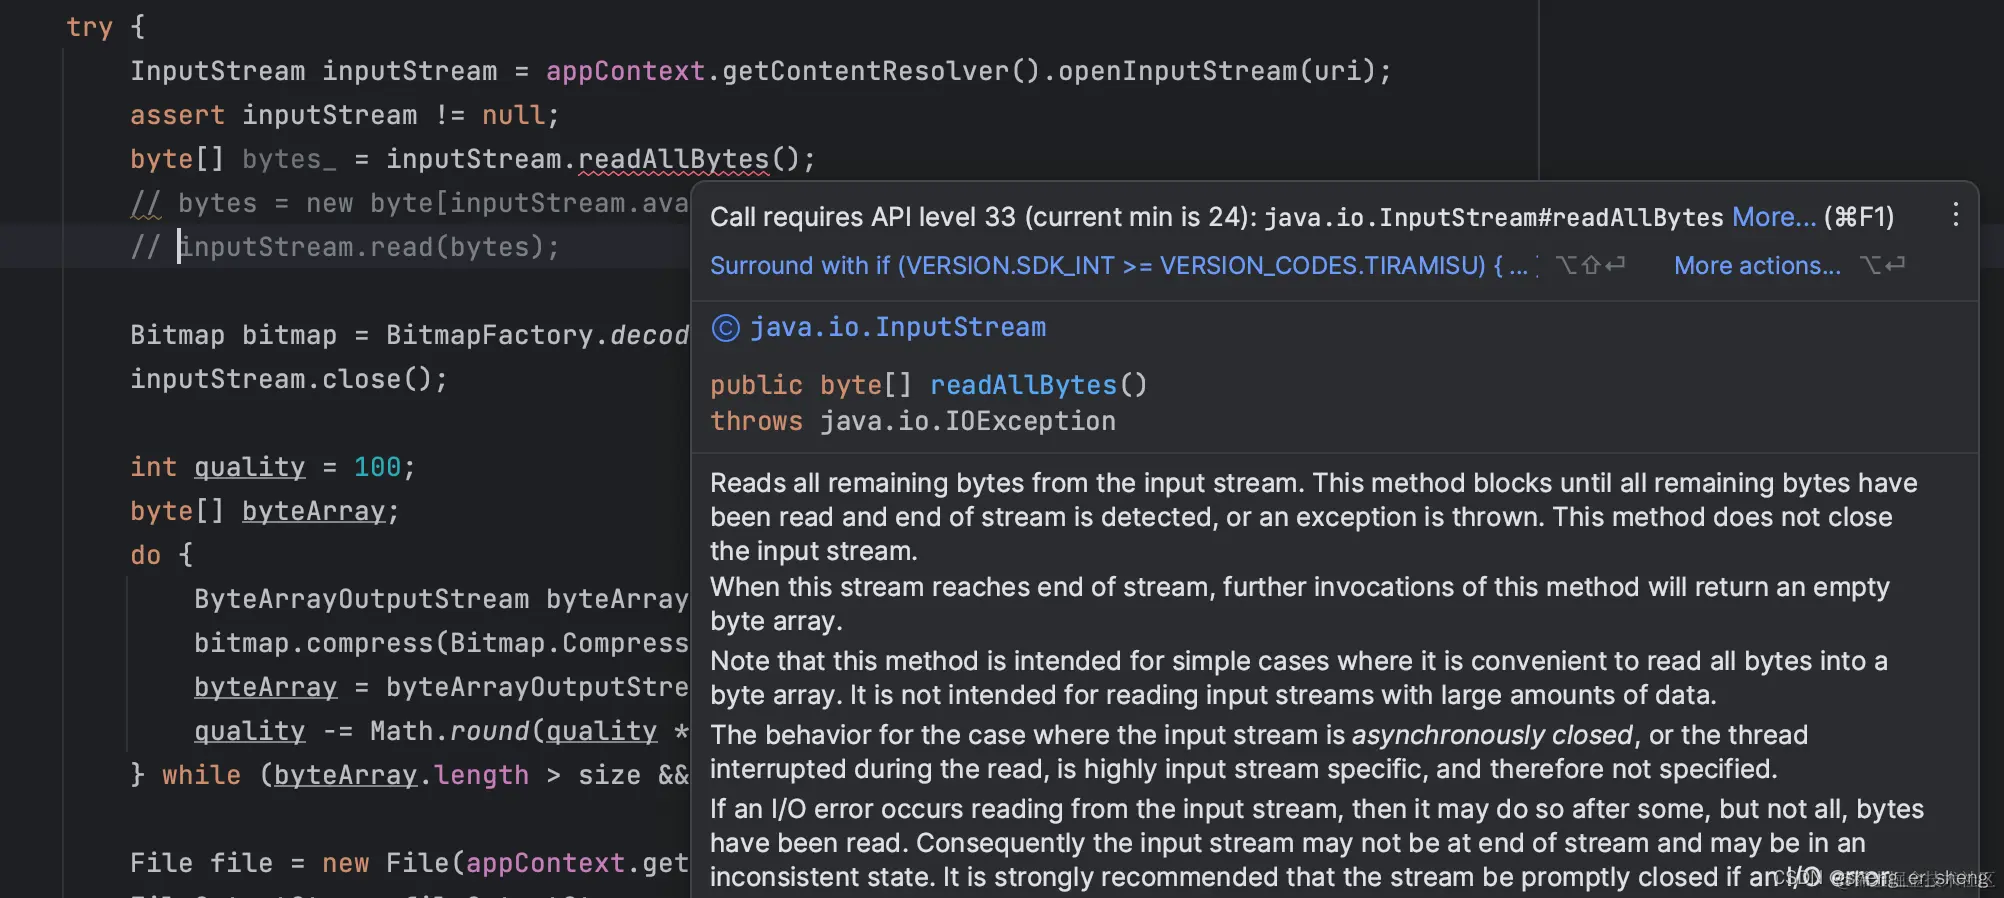Viewport: 2004px width, 898px height.
Task: Click 'asynchronously closed' italic text in documentation
Action: point(1492,735)
